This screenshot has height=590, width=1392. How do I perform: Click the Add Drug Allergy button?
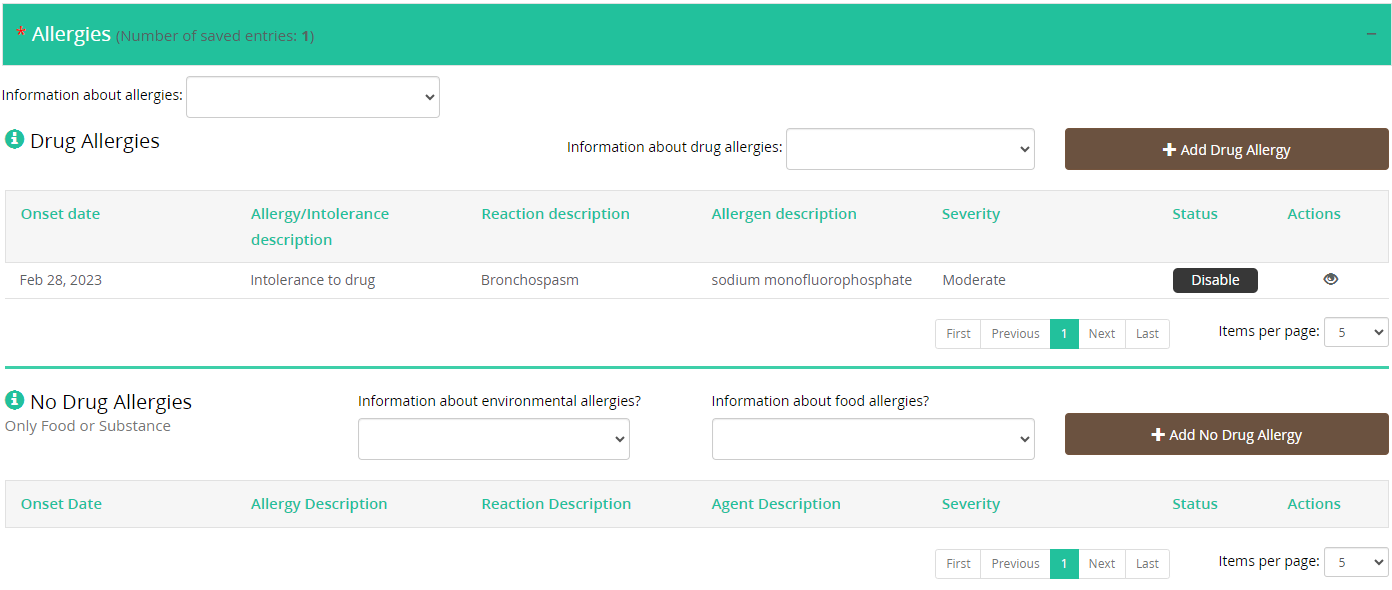coord(1226,149)
